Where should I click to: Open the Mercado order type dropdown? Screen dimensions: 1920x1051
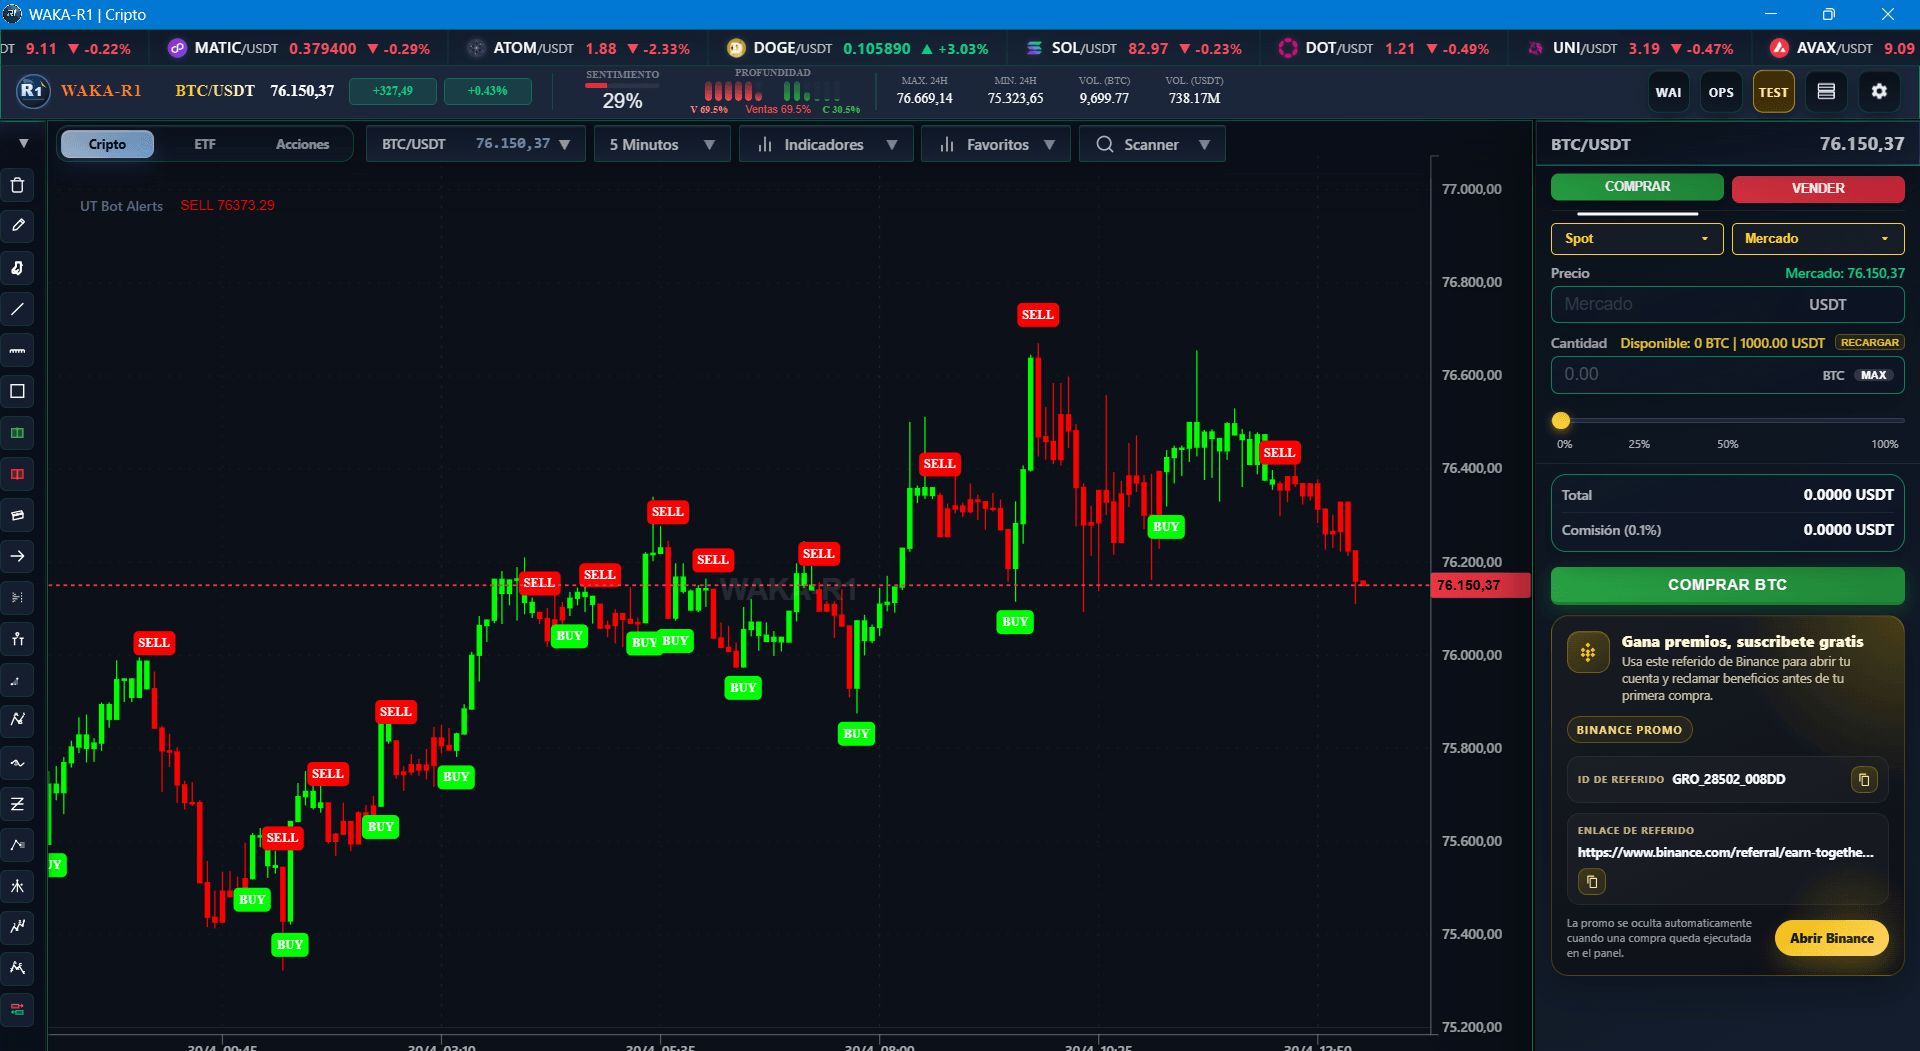(1818, 238)
